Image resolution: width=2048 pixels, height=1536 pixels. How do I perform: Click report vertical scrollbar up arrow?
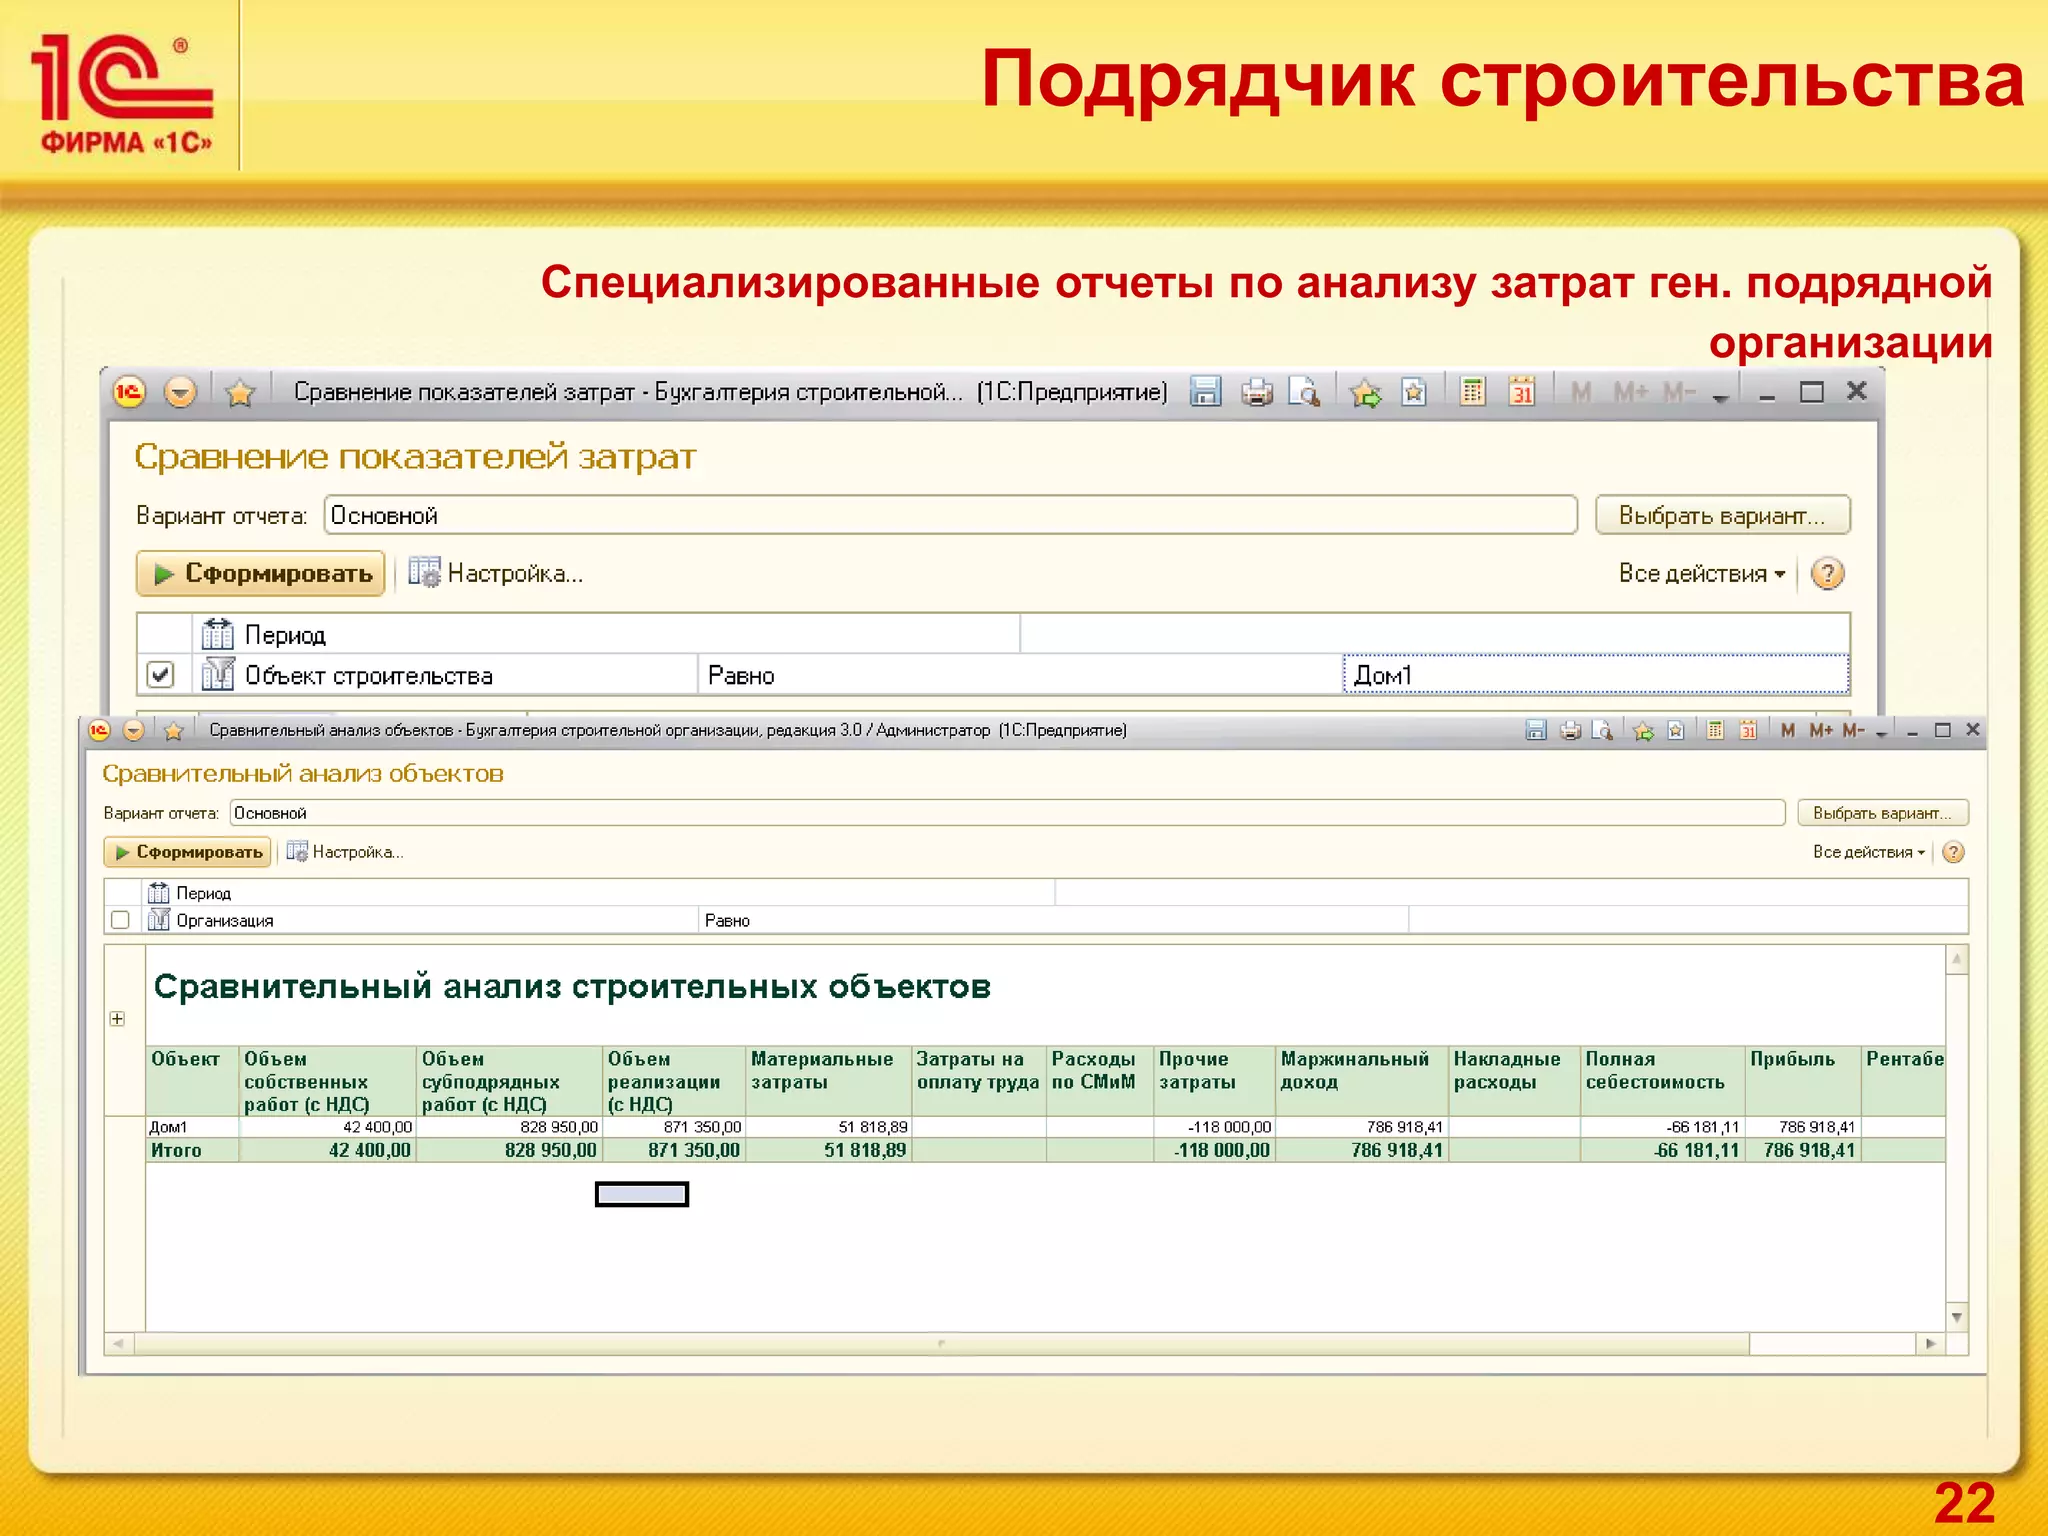tap(1957, 959)
